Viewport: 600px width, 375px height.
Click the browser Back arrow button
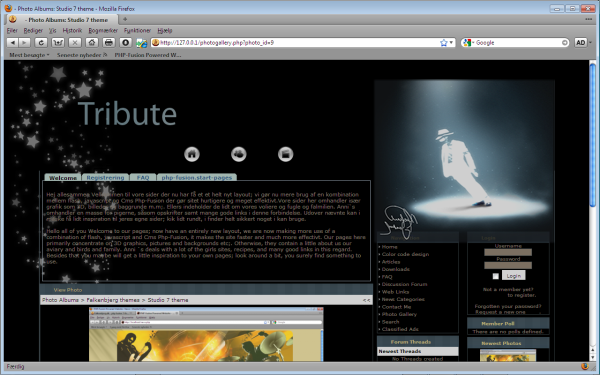point(13,43)
